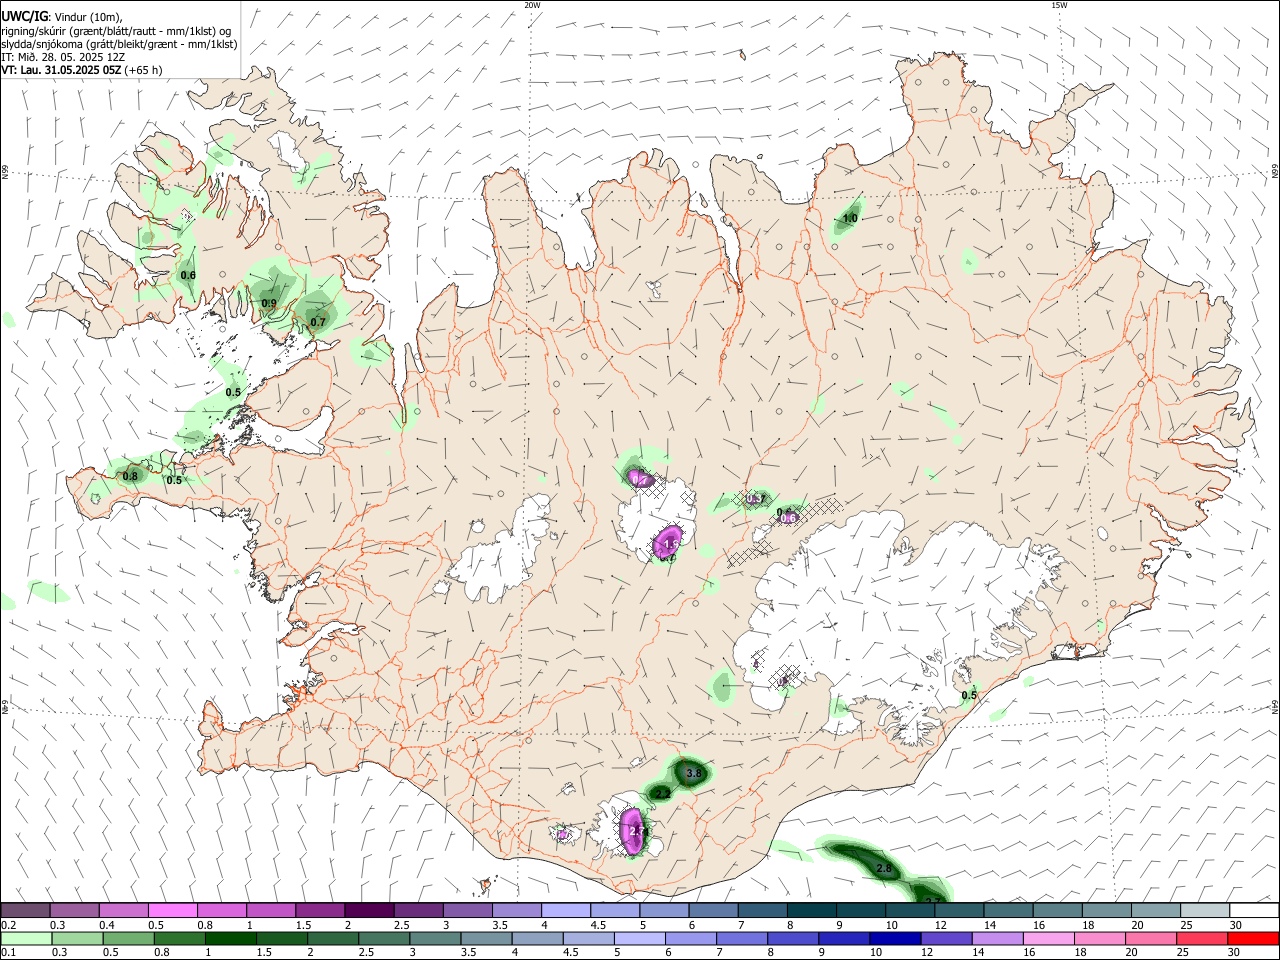Click the 2.7 pink snow value over the glacier
Screen dimensions: 1280x960
(x=639, y=830)
